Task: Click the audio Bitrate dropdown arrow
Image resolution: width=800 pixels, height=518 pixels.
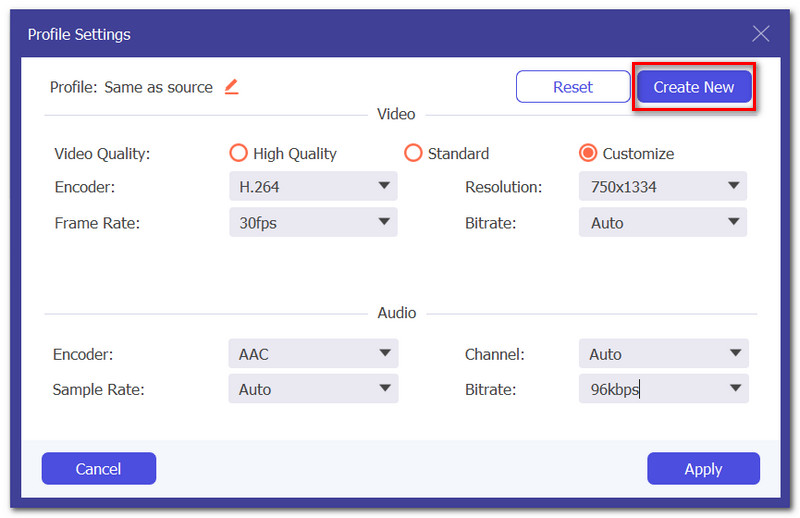Action: tap(735, 388)
